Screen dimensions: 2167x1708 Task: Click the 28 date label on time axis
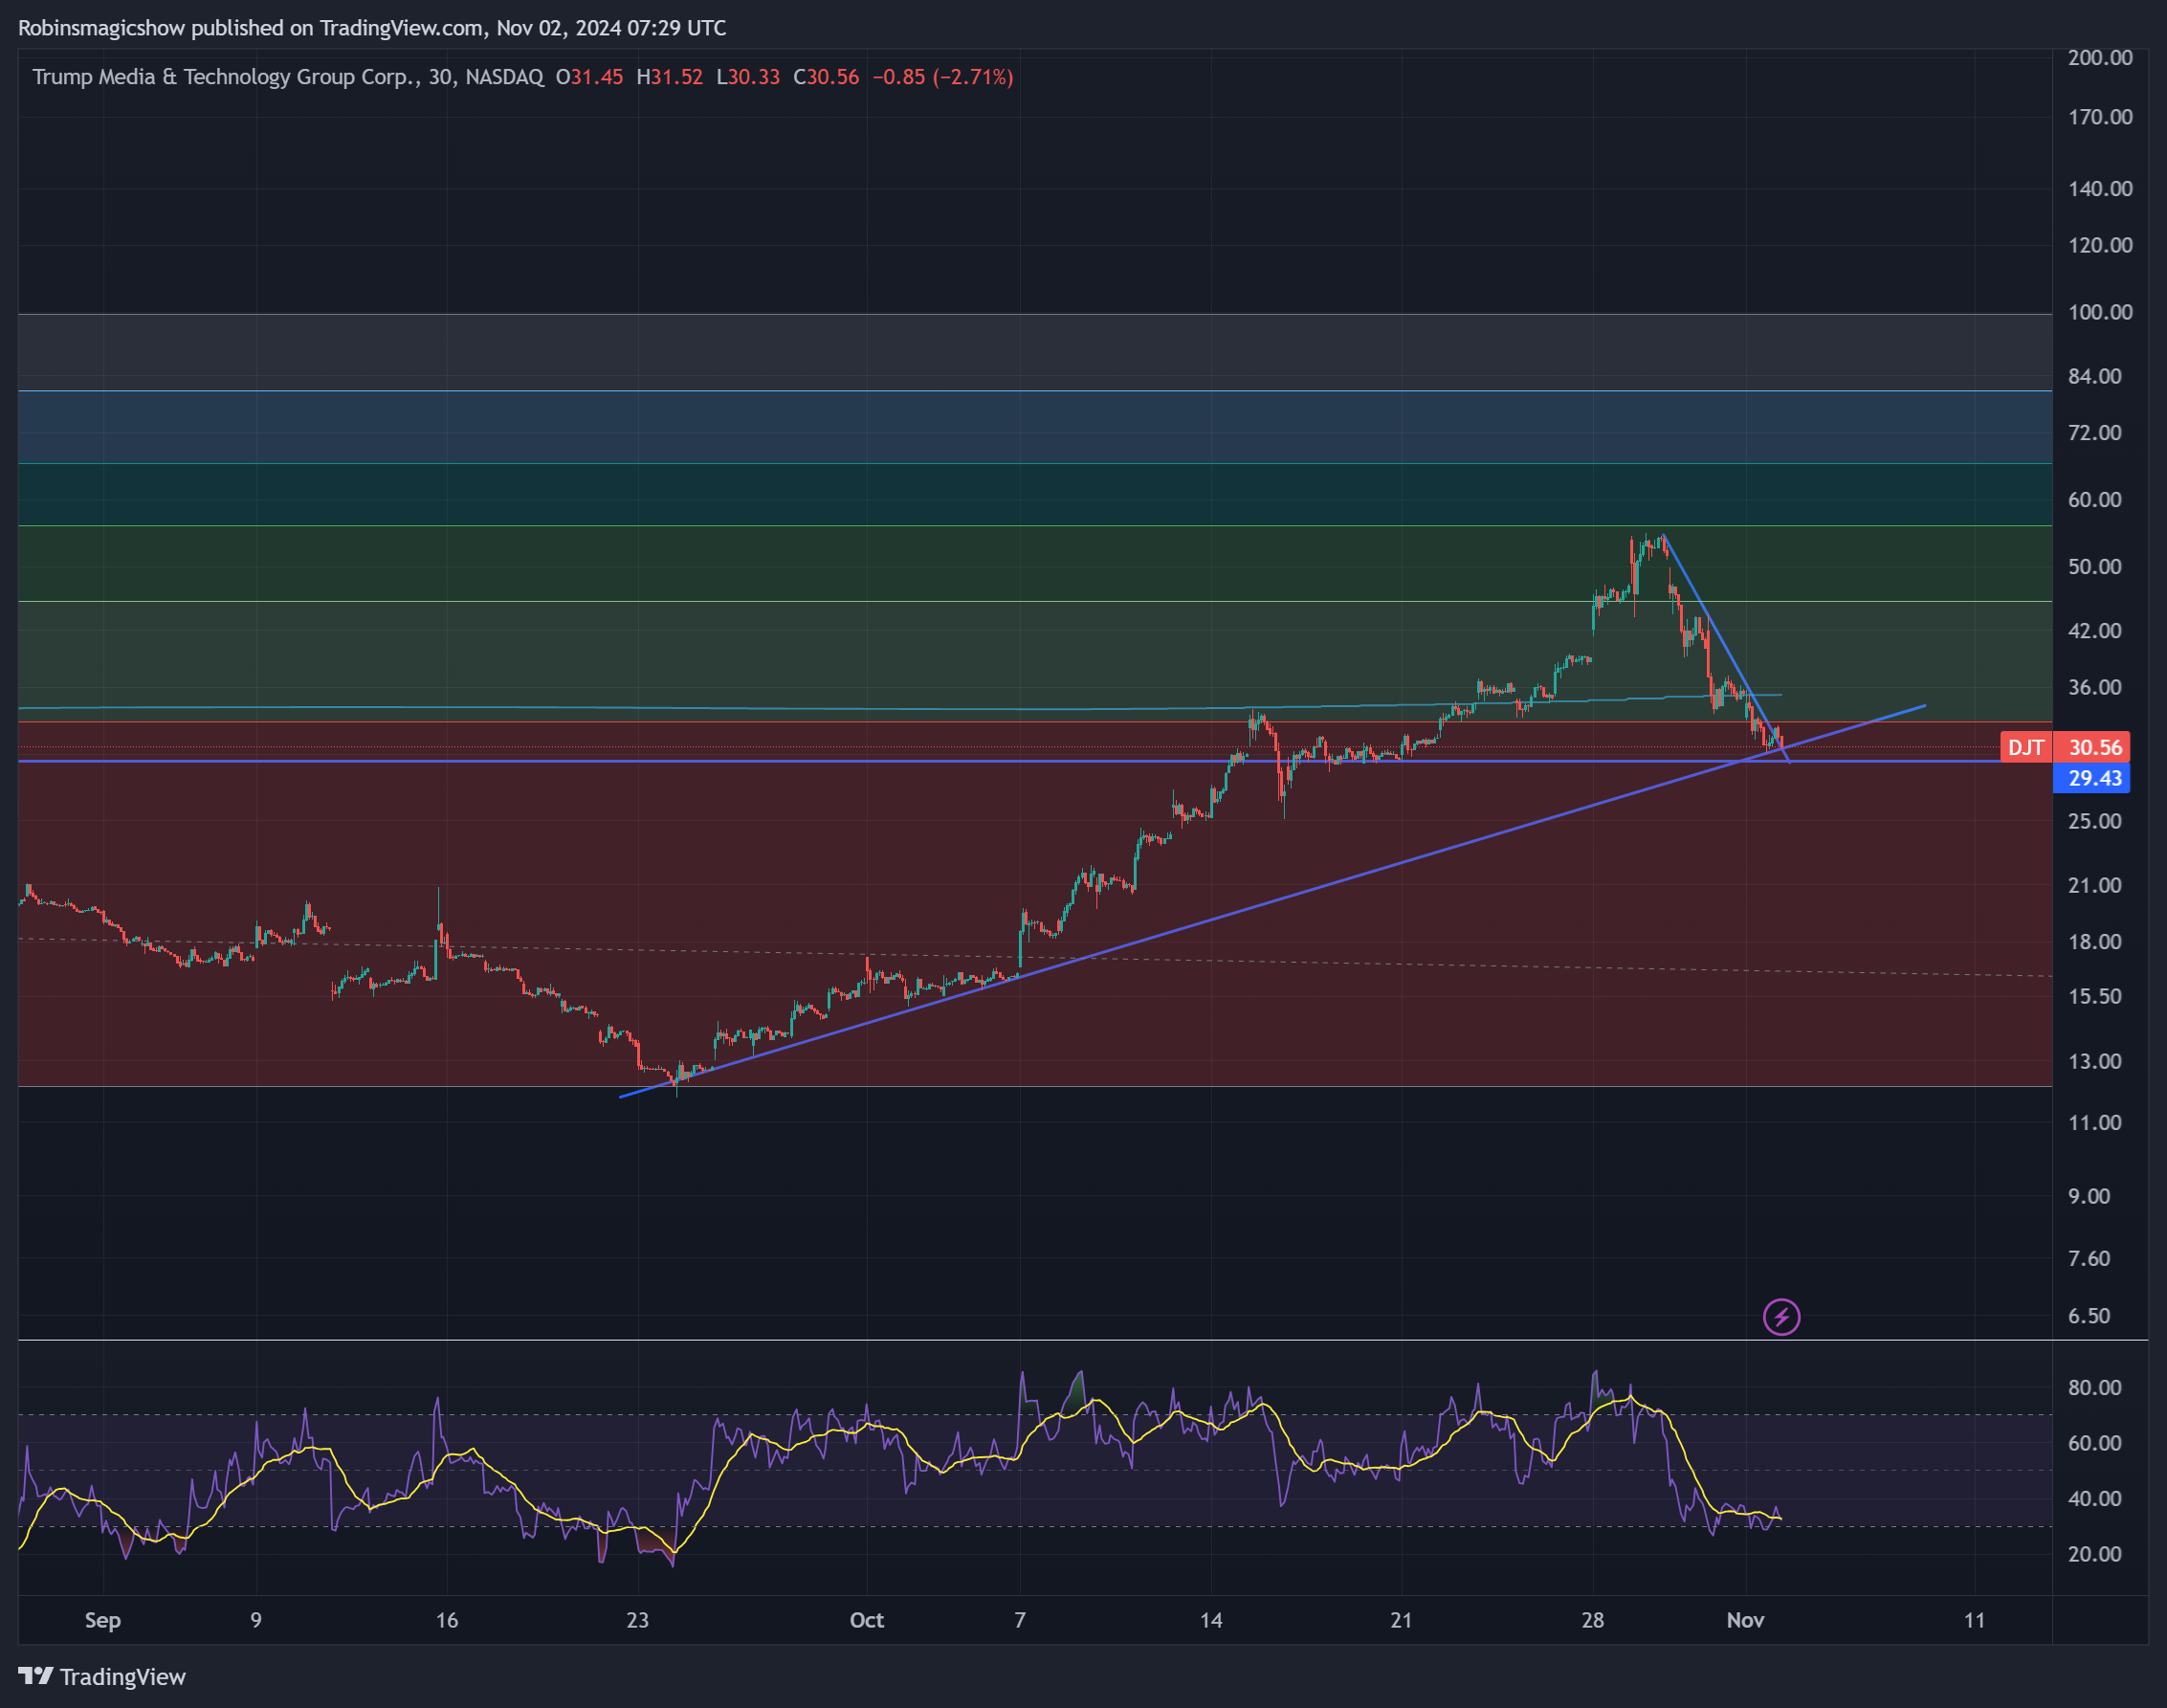tap(1592, 1621)
